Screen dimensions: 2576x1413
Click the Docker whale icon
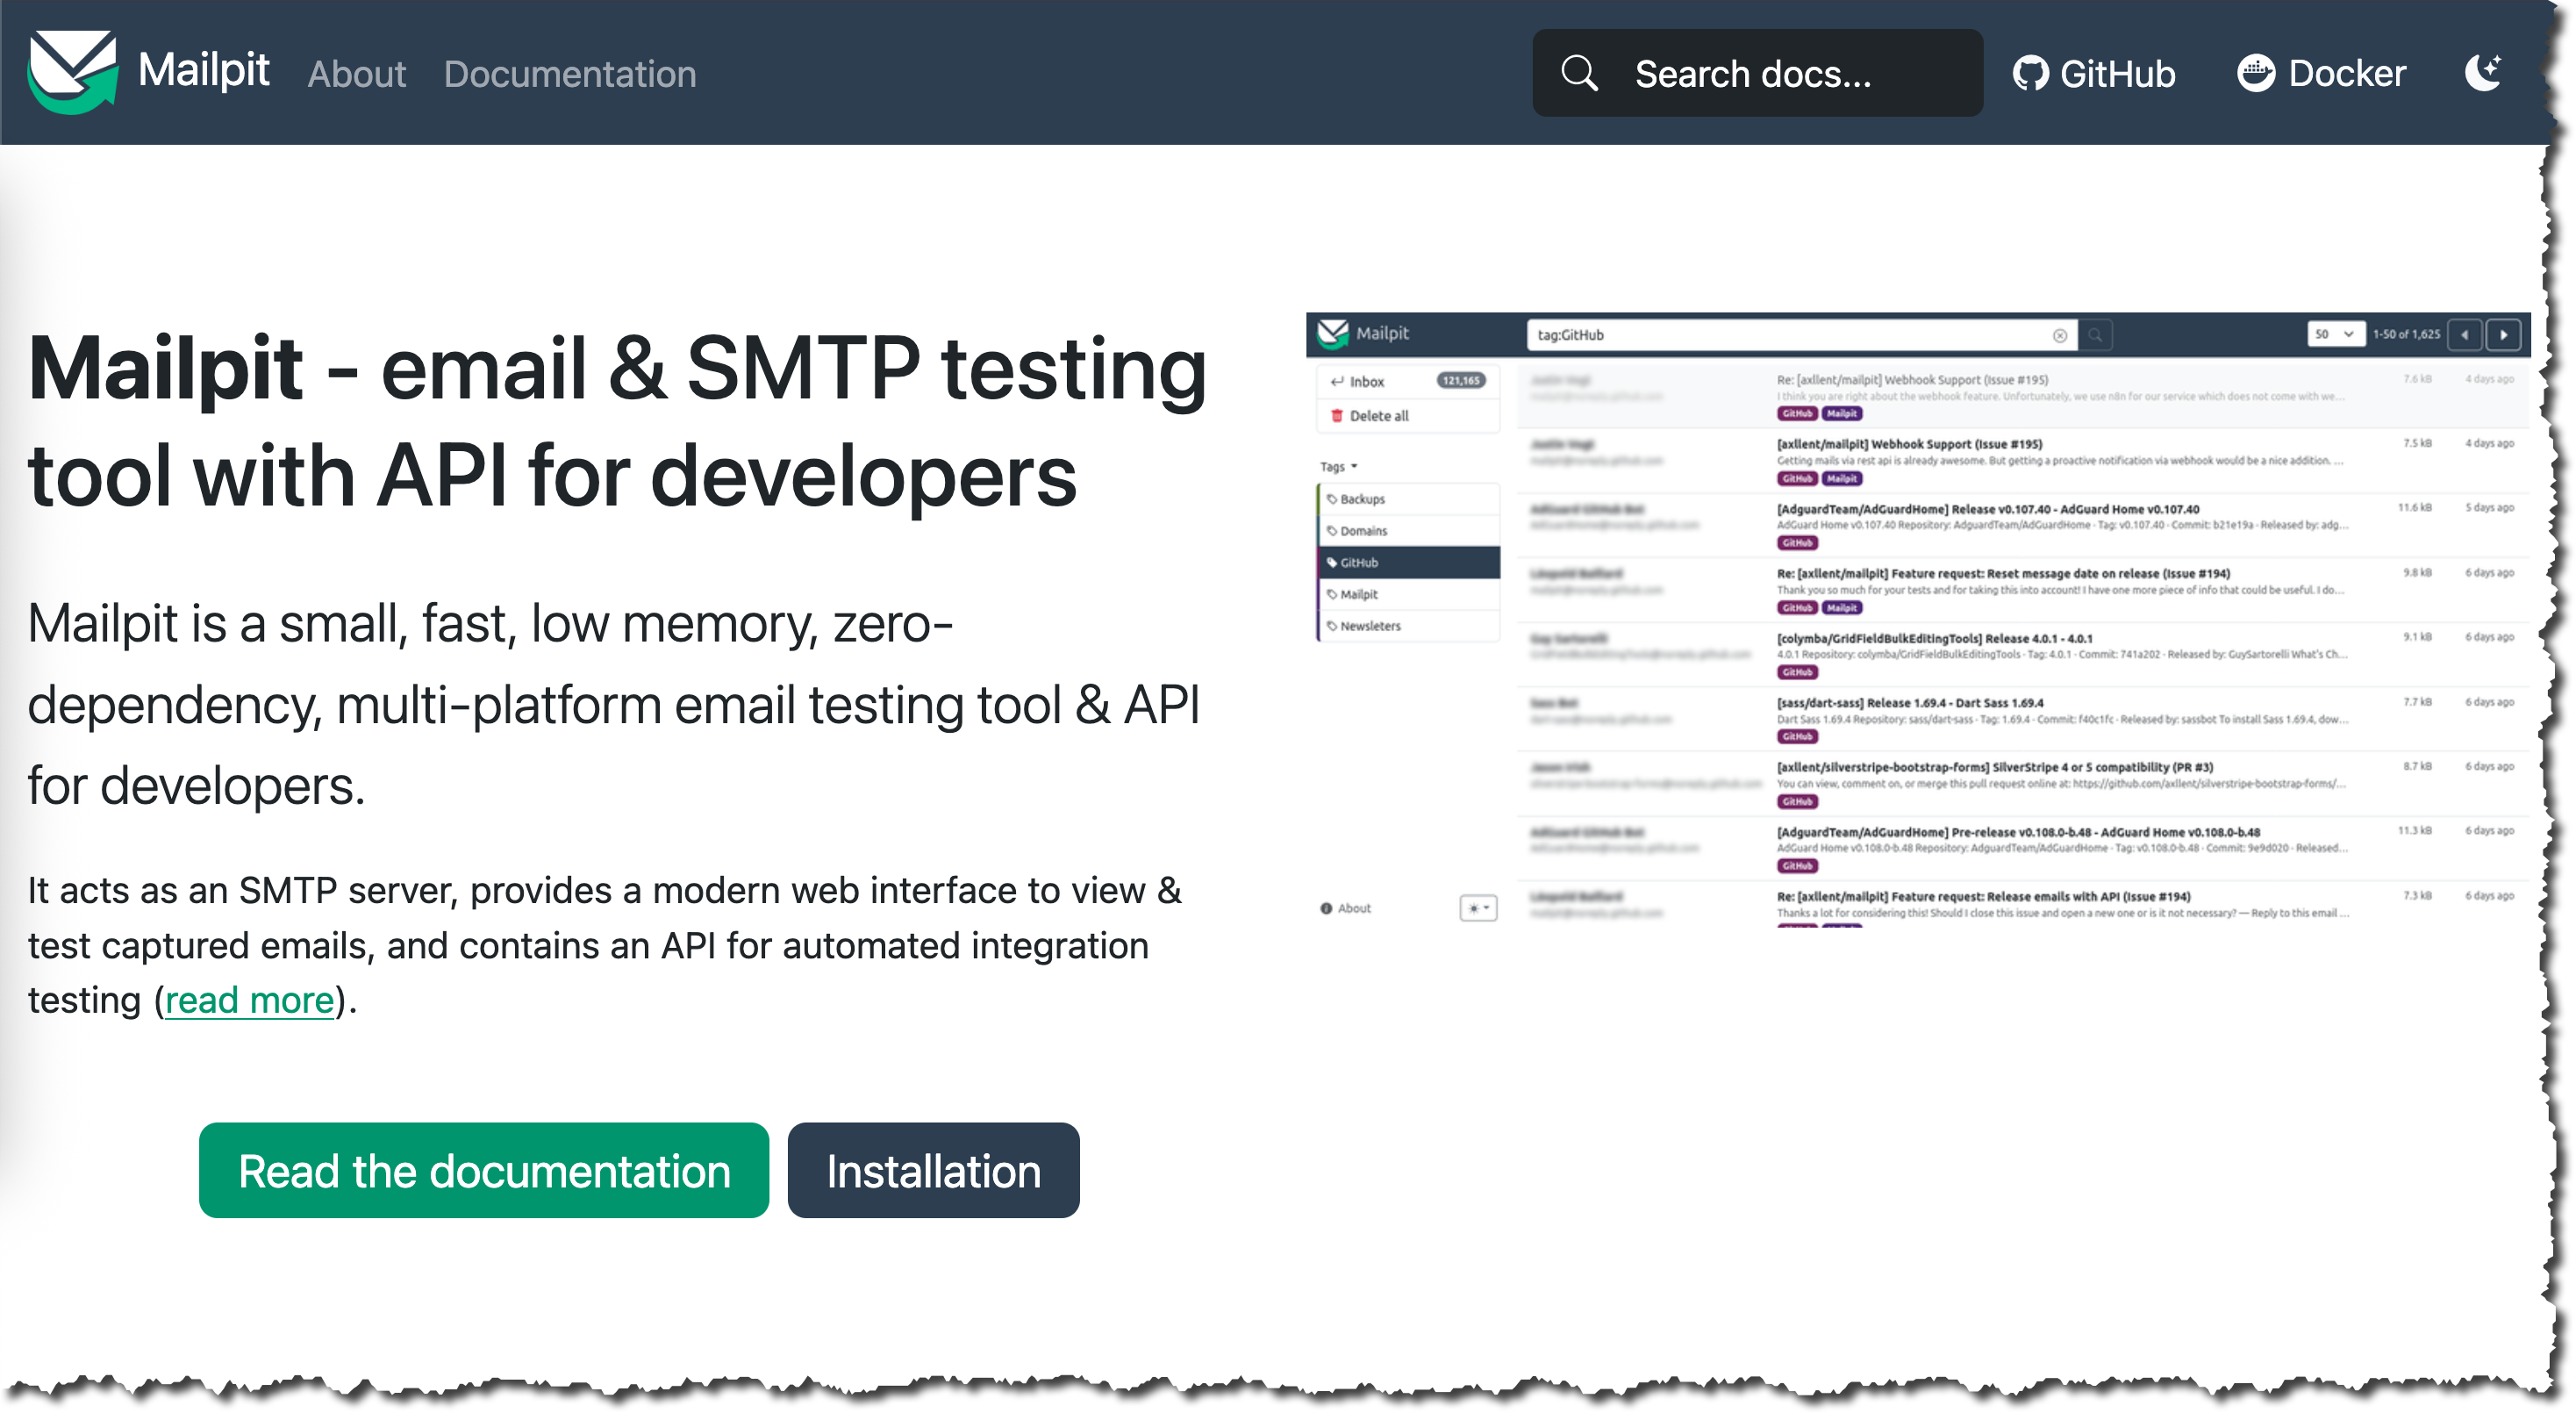tap(2256, 73)
